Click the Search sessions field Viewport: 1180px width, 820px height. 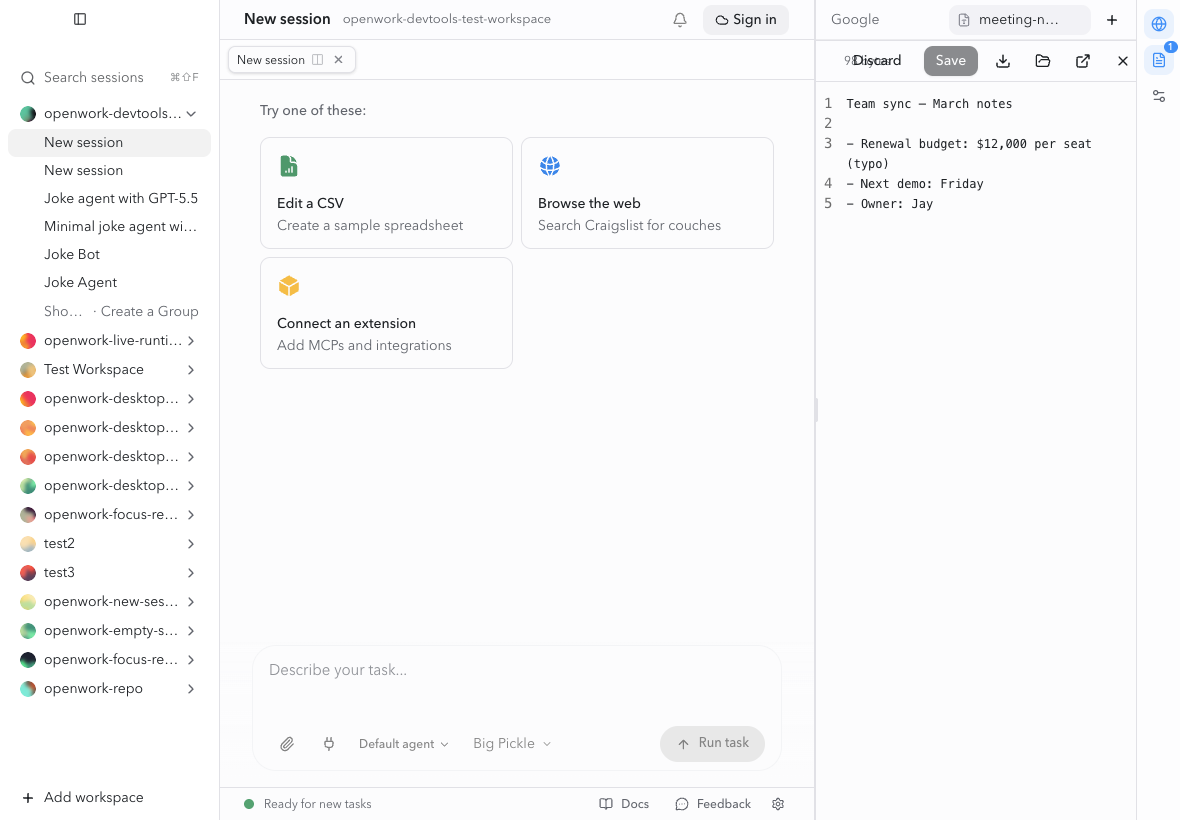(x=109, y=77)
